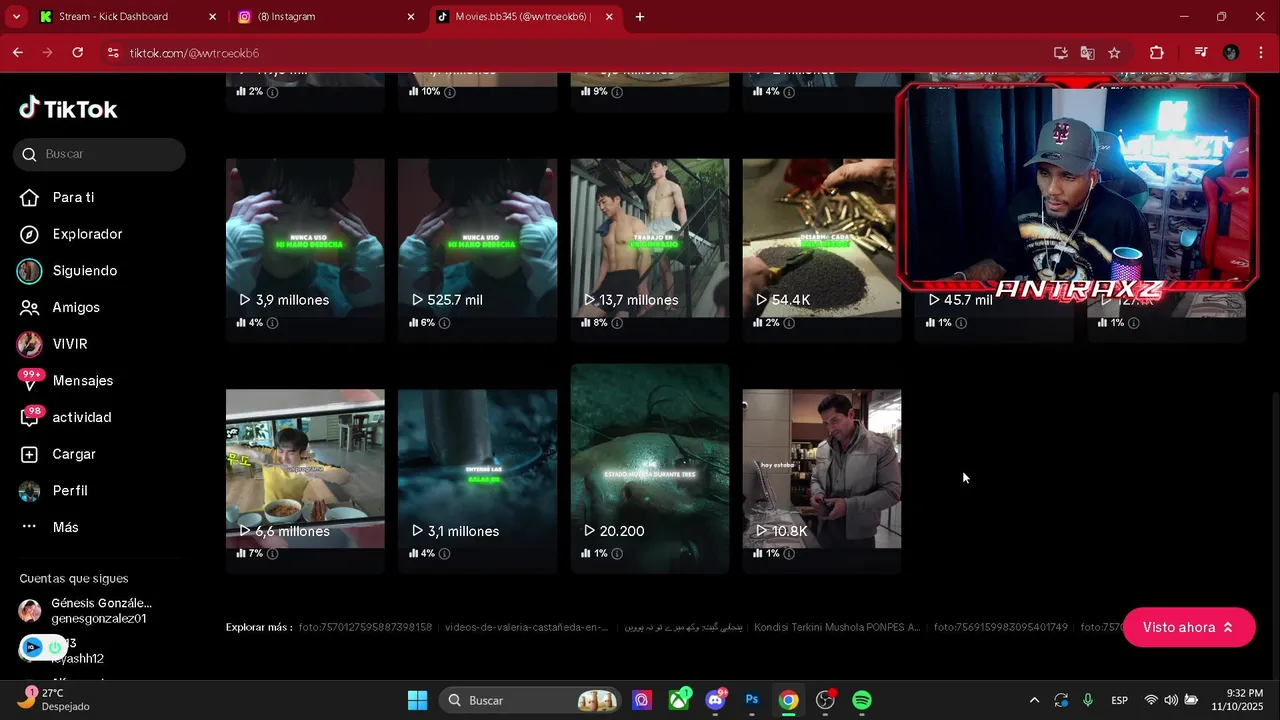Close the Kick Dashboard tab

[x=212, y=17]
